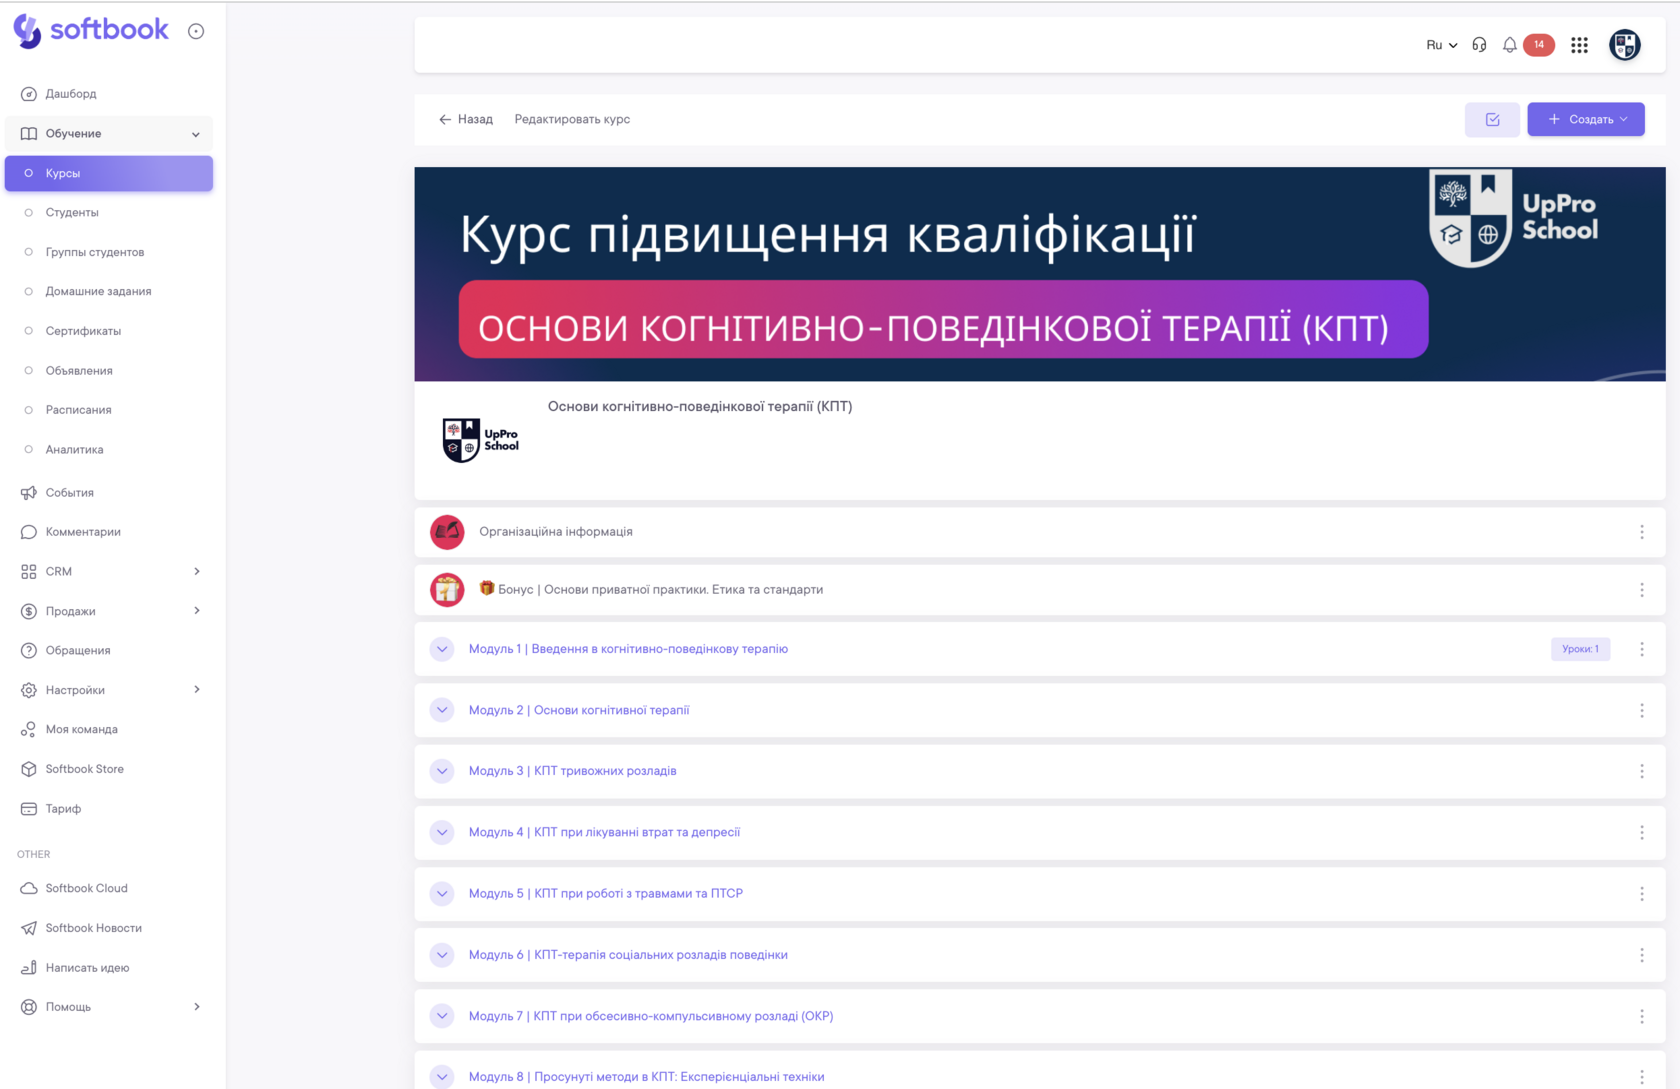Click the Создать button
The width and height of the screenshot is (1680, 1089).
coord(1585,120)
